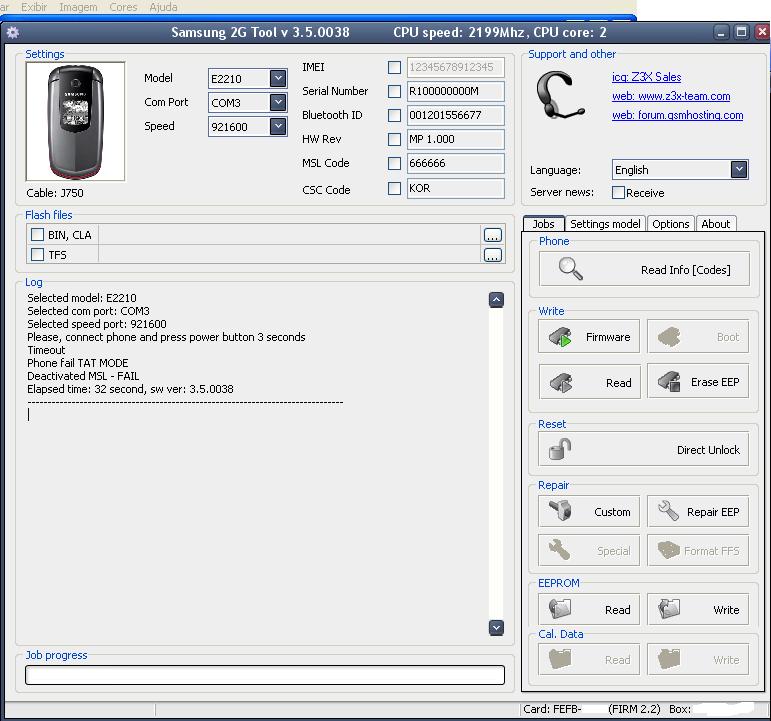Open the Exibir menu in background window

34,7
